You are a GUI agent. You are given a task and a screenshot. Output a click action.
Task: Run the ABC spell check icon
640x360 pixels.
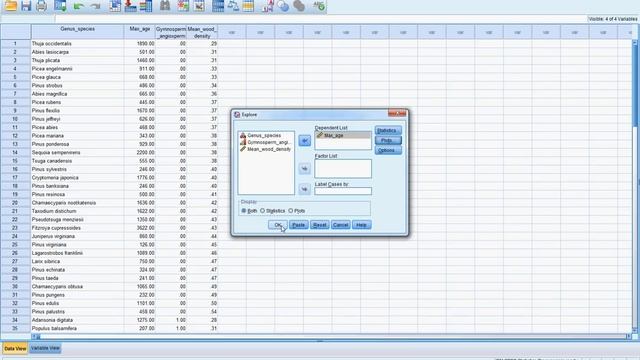(x=319, y=6)
